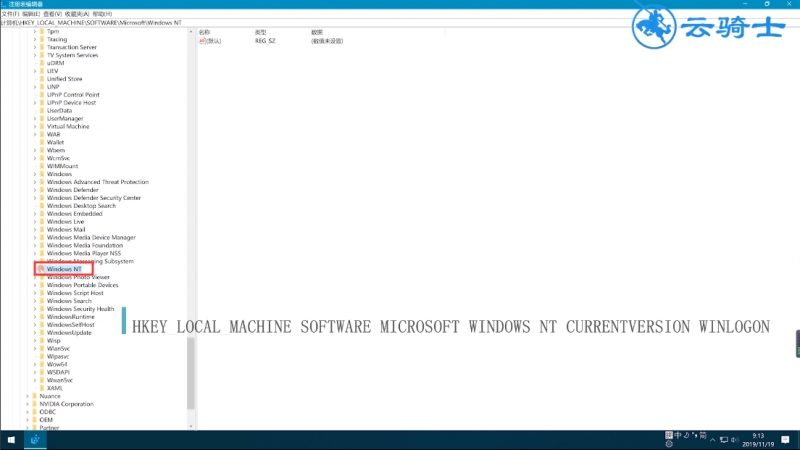Select the Windows key
Viewport: 800px width, 450px height.
click(x=59, y=174)
